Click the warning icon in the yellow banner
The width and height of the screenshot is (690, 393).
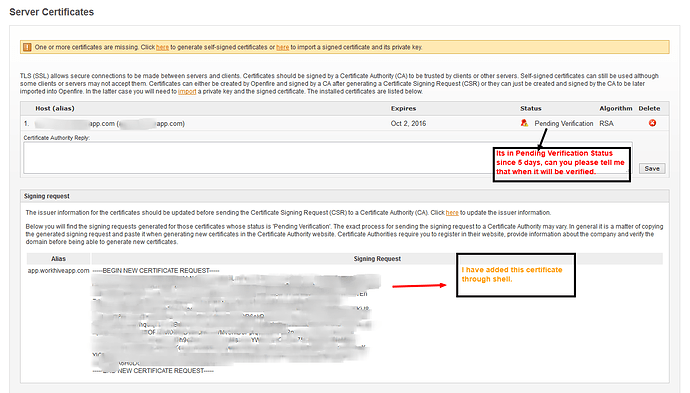tap(27, 47)
